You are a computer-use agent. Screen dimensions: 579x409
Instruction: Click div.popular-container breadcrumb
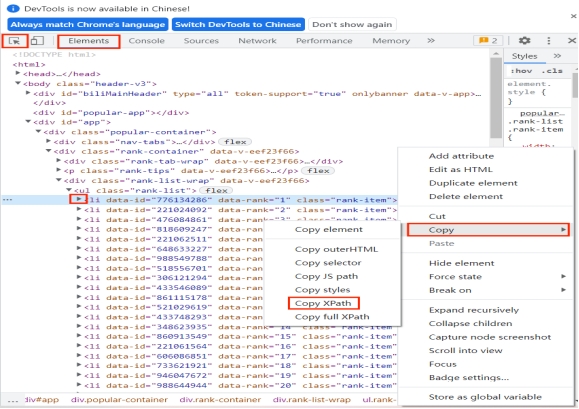[119, 400]
